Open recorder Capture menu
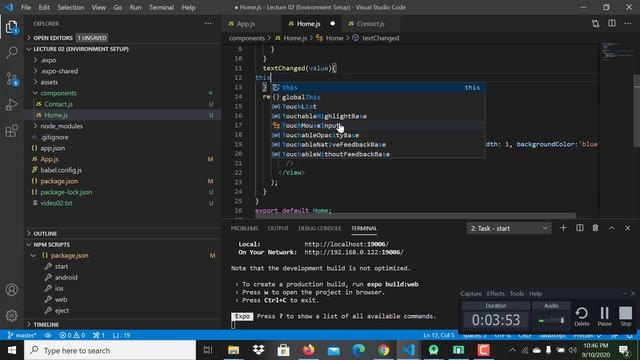The height and width of the screenshot is (360, 640). tap(471, 293)
